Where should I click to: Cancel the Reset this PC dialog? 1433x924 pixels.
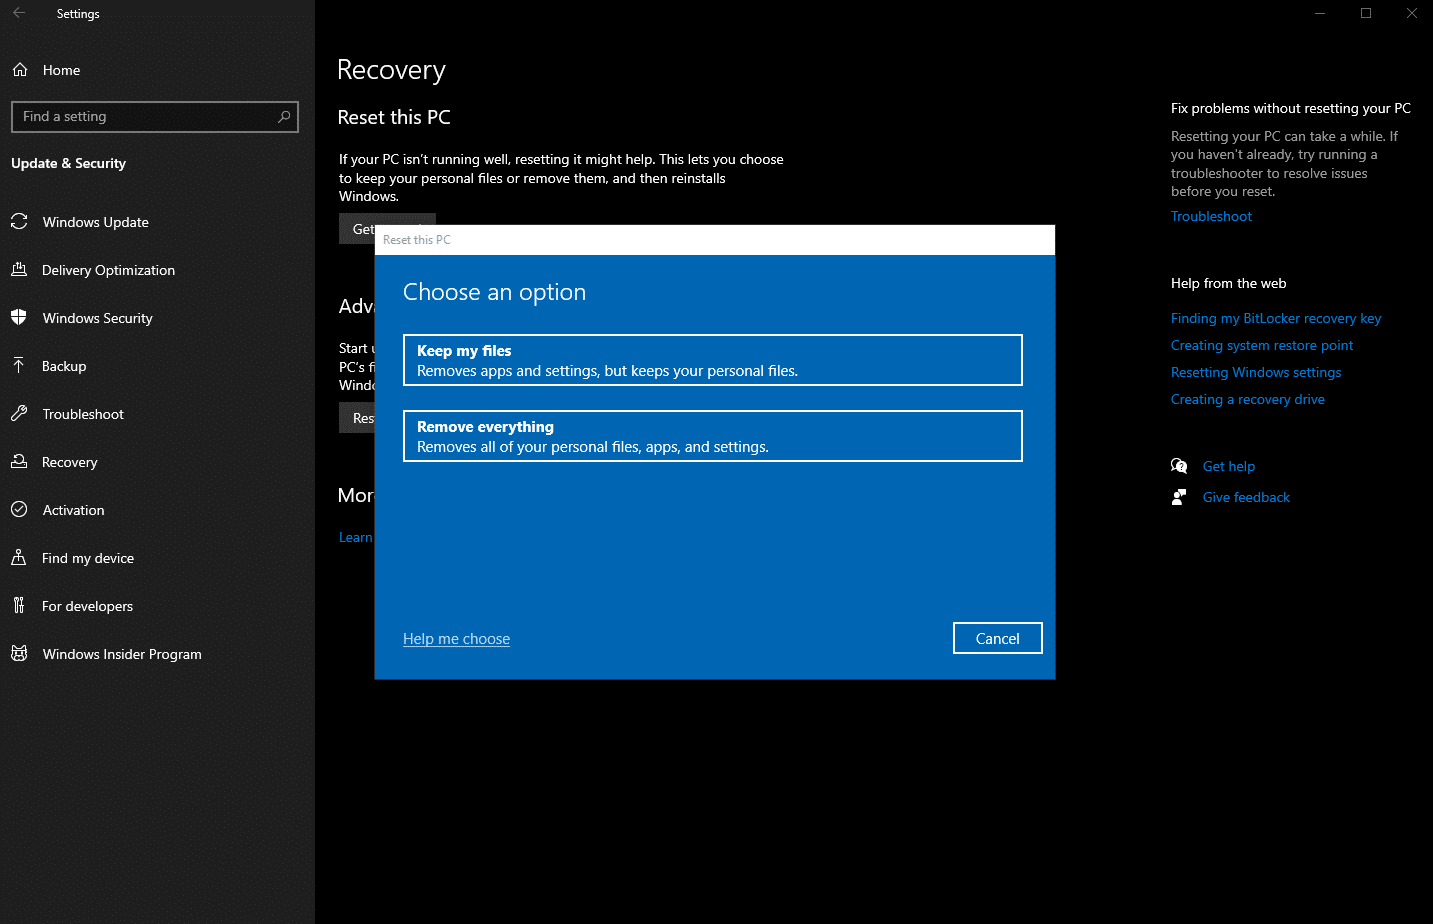tap(997, 638)
